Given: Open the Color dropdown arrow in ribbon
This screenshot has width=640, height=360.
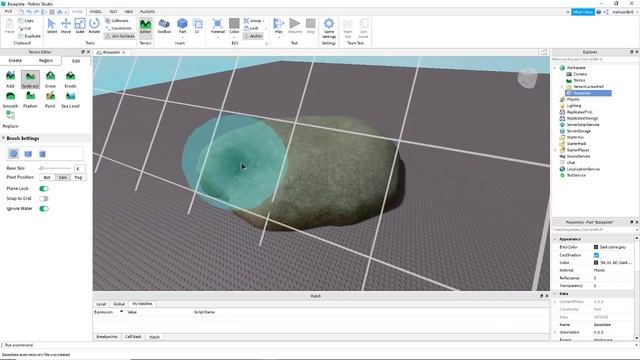Looking at the screenshot, I should pos(234,38).
